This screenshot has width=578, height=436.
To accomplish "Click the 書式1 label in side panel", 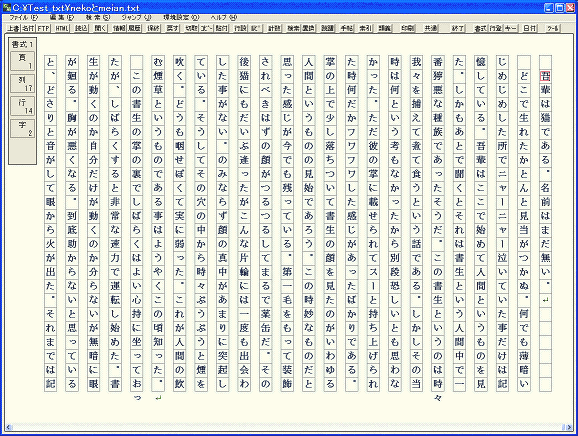I will coord(22,44).
